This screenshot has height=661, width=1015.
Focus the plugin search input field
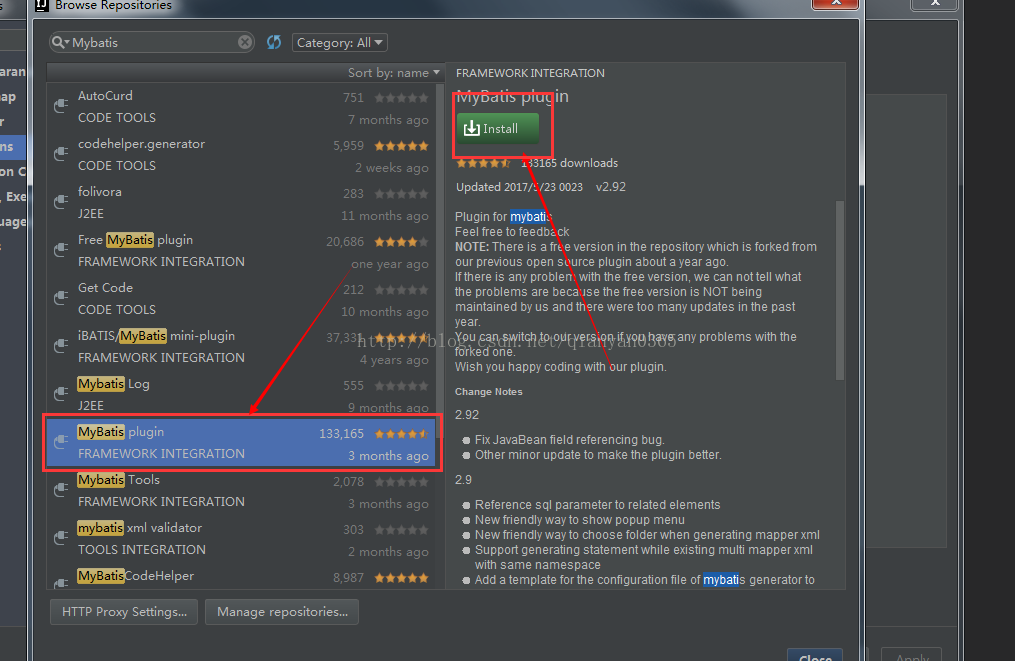[x=154, y=42]
